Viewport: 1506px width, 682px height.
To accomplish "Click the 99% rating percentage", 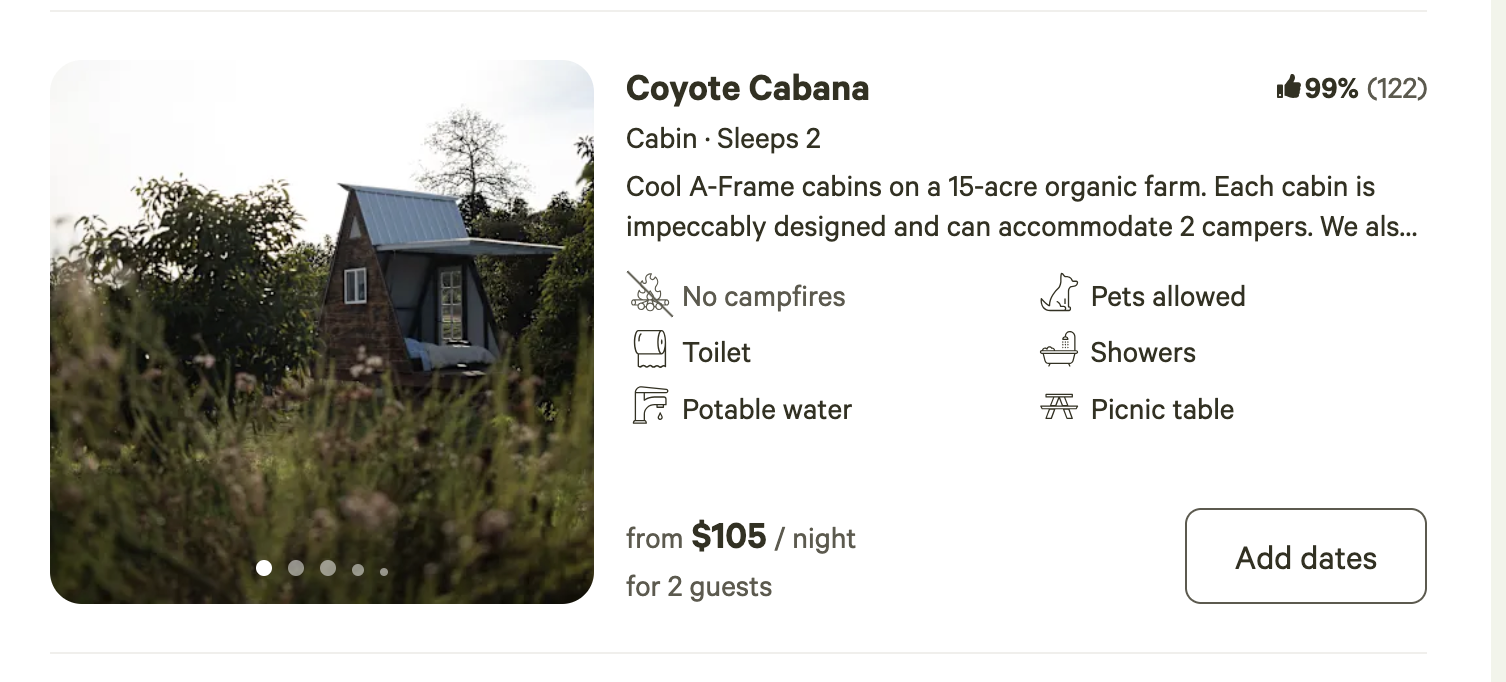I will pos(1331,89).
